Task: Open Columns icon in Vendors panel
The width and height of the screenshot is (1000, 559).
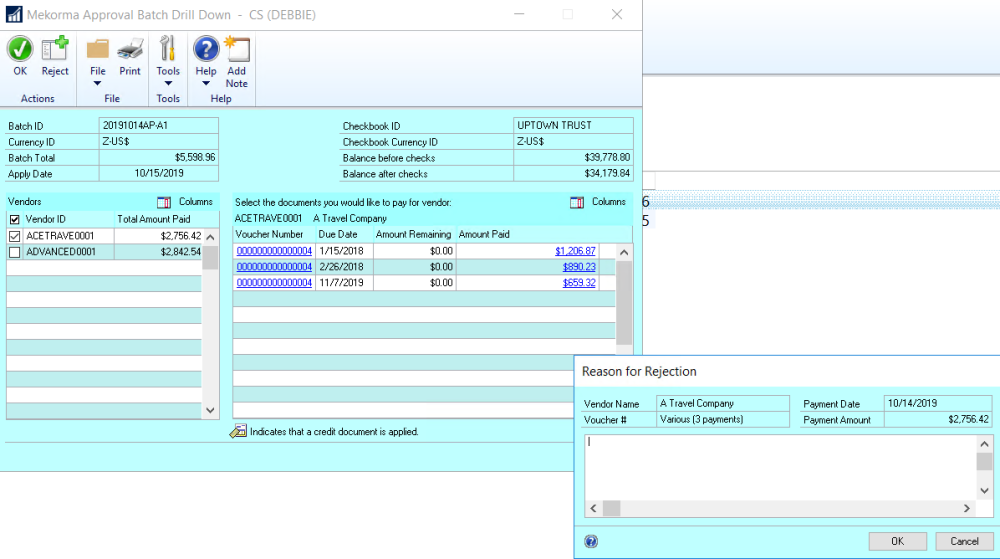Action: pos(165,202)
